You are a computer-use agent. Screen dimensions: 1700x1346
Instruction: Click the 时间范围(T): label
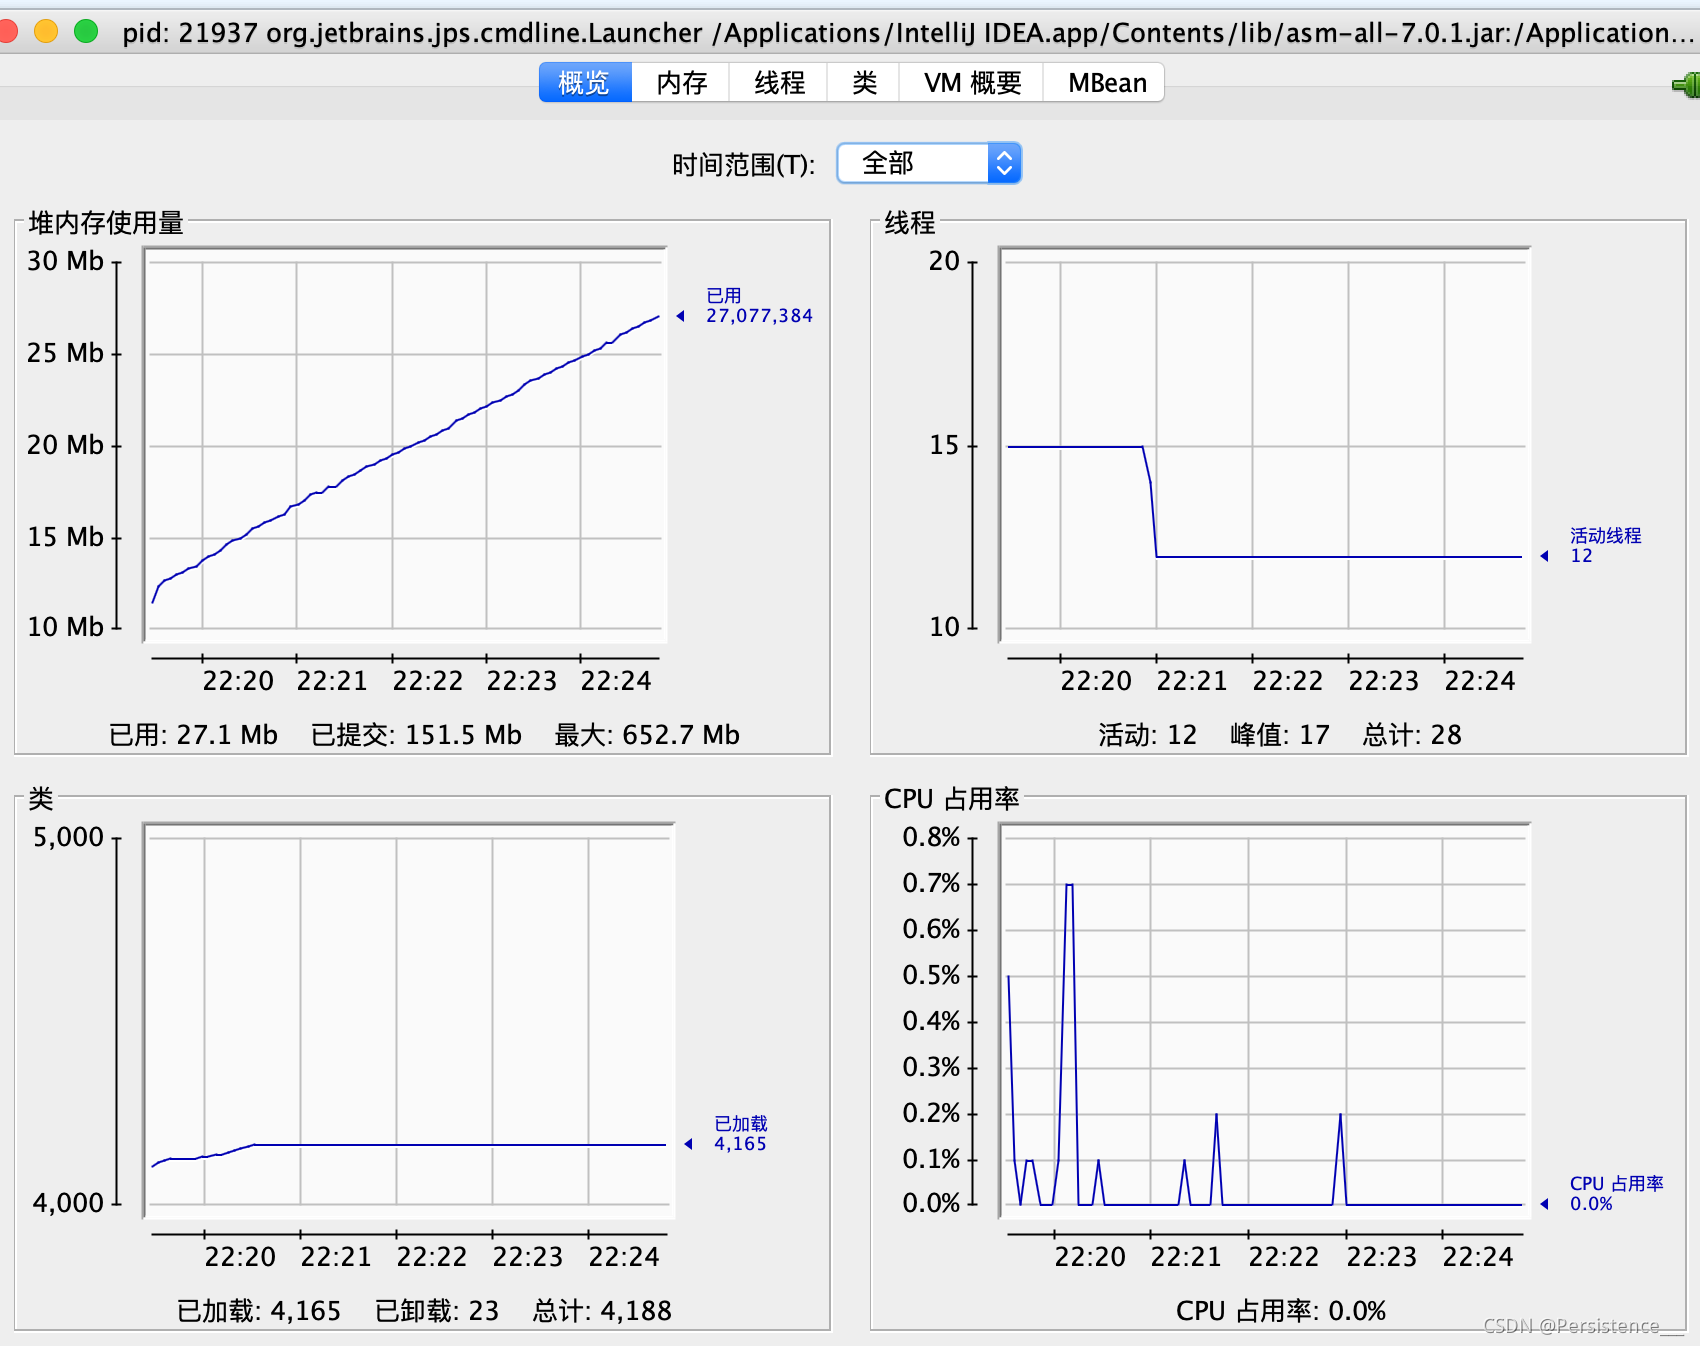(743, 164)
